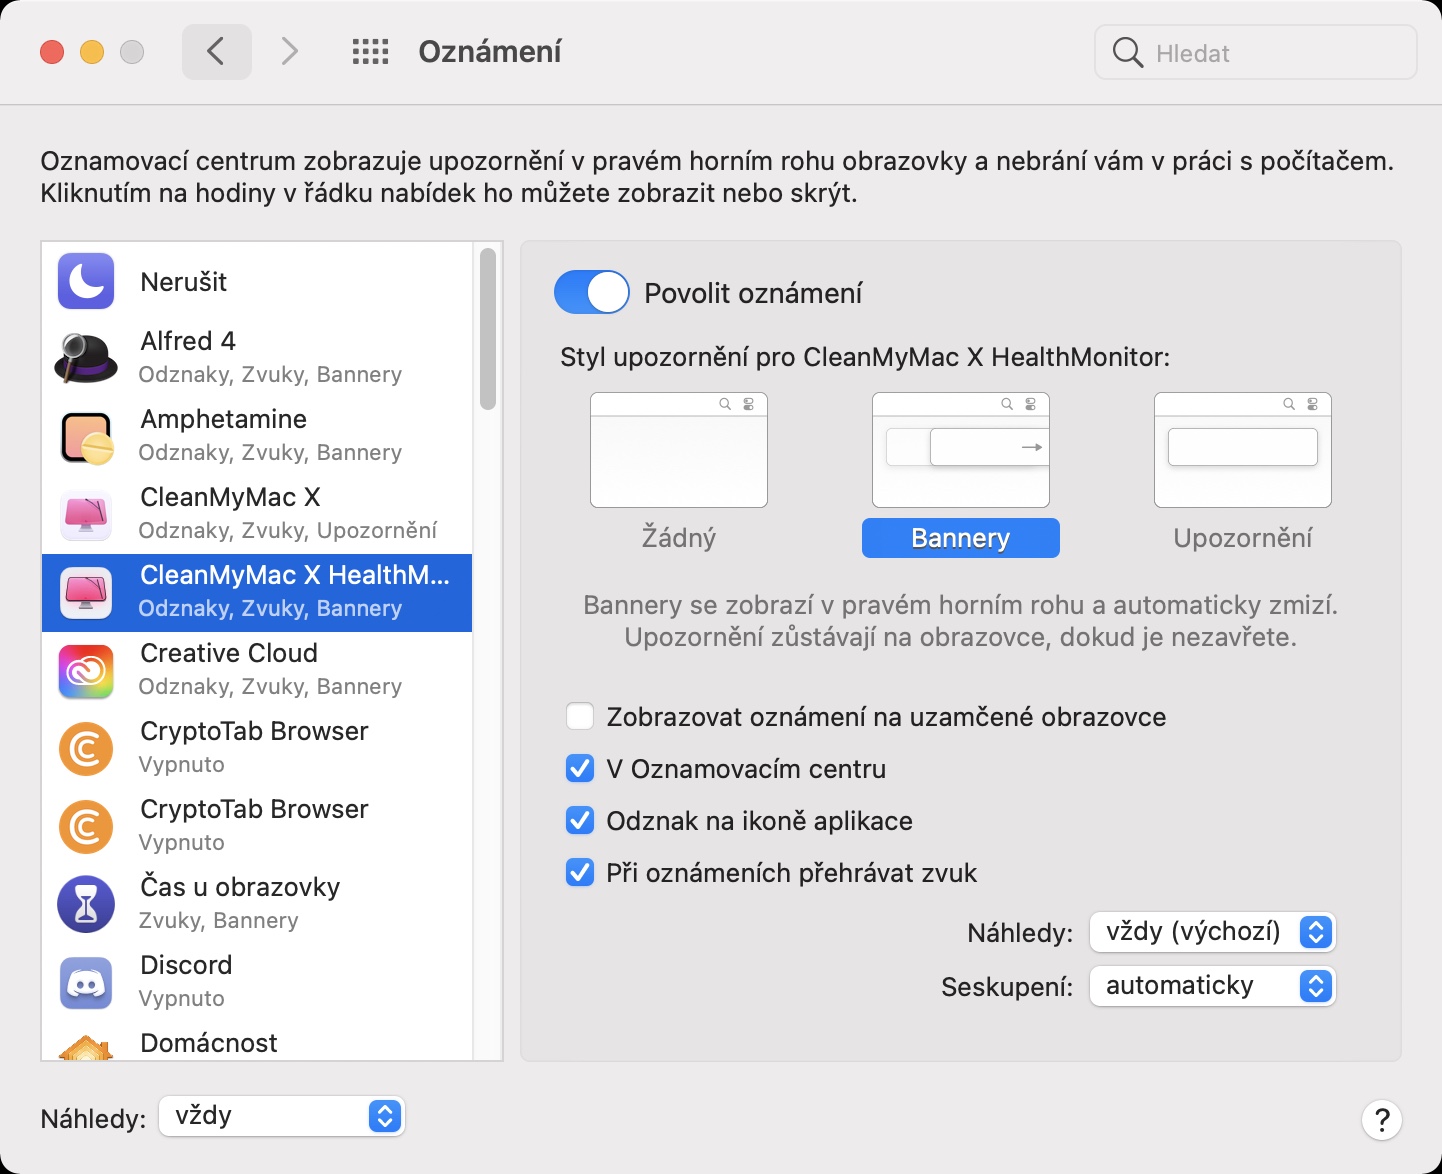Enable notifications on locked screen checkbox
This screenshot has height=1174, width=1442.
coord(580,717)
